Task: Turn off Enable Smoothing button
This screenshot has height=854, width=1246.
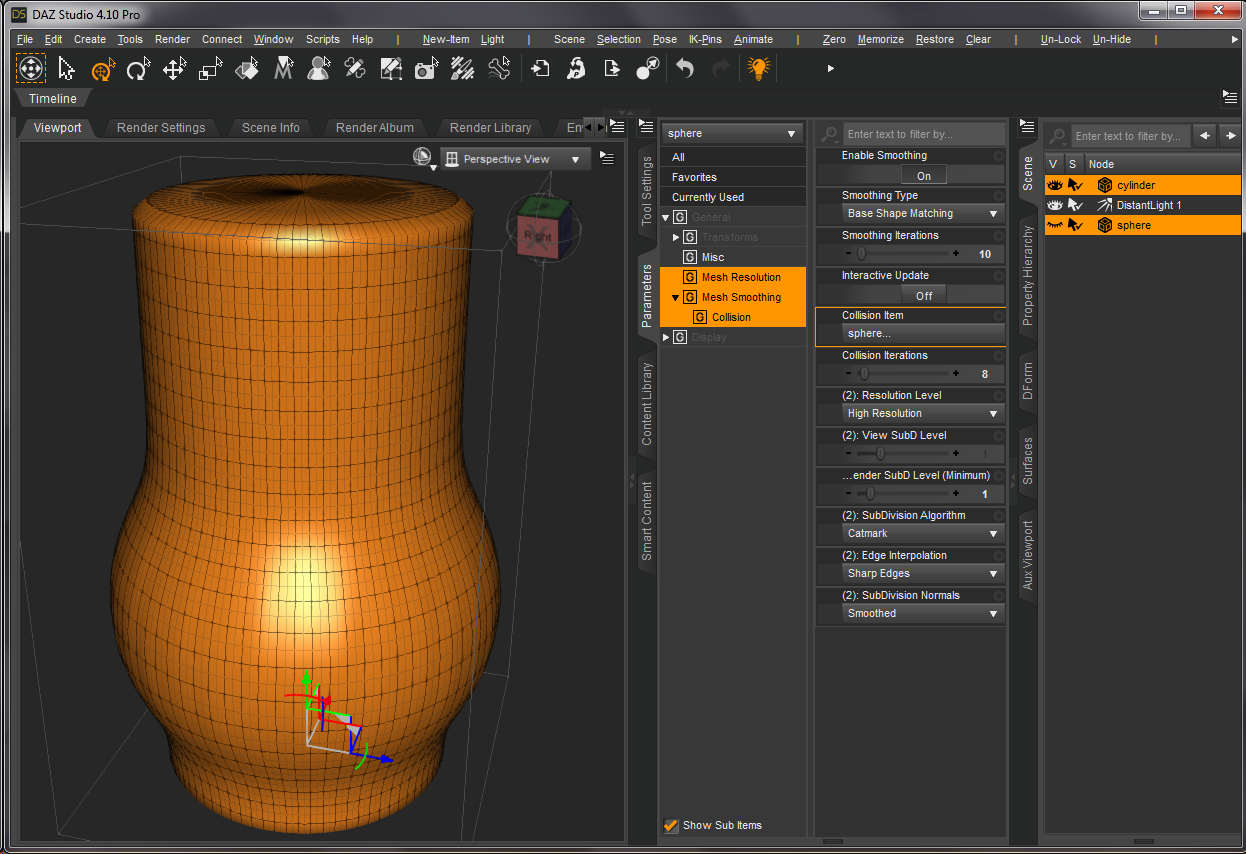Action: tap(923, 176)
